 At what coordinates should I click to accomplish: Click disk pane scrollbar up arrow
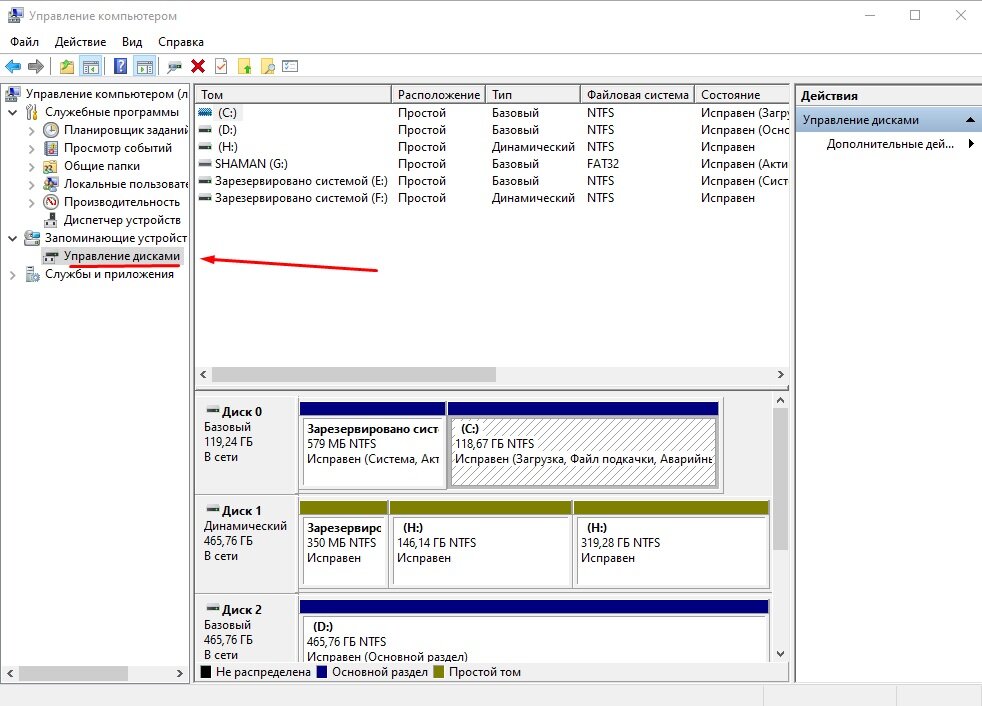pos(780,400)
